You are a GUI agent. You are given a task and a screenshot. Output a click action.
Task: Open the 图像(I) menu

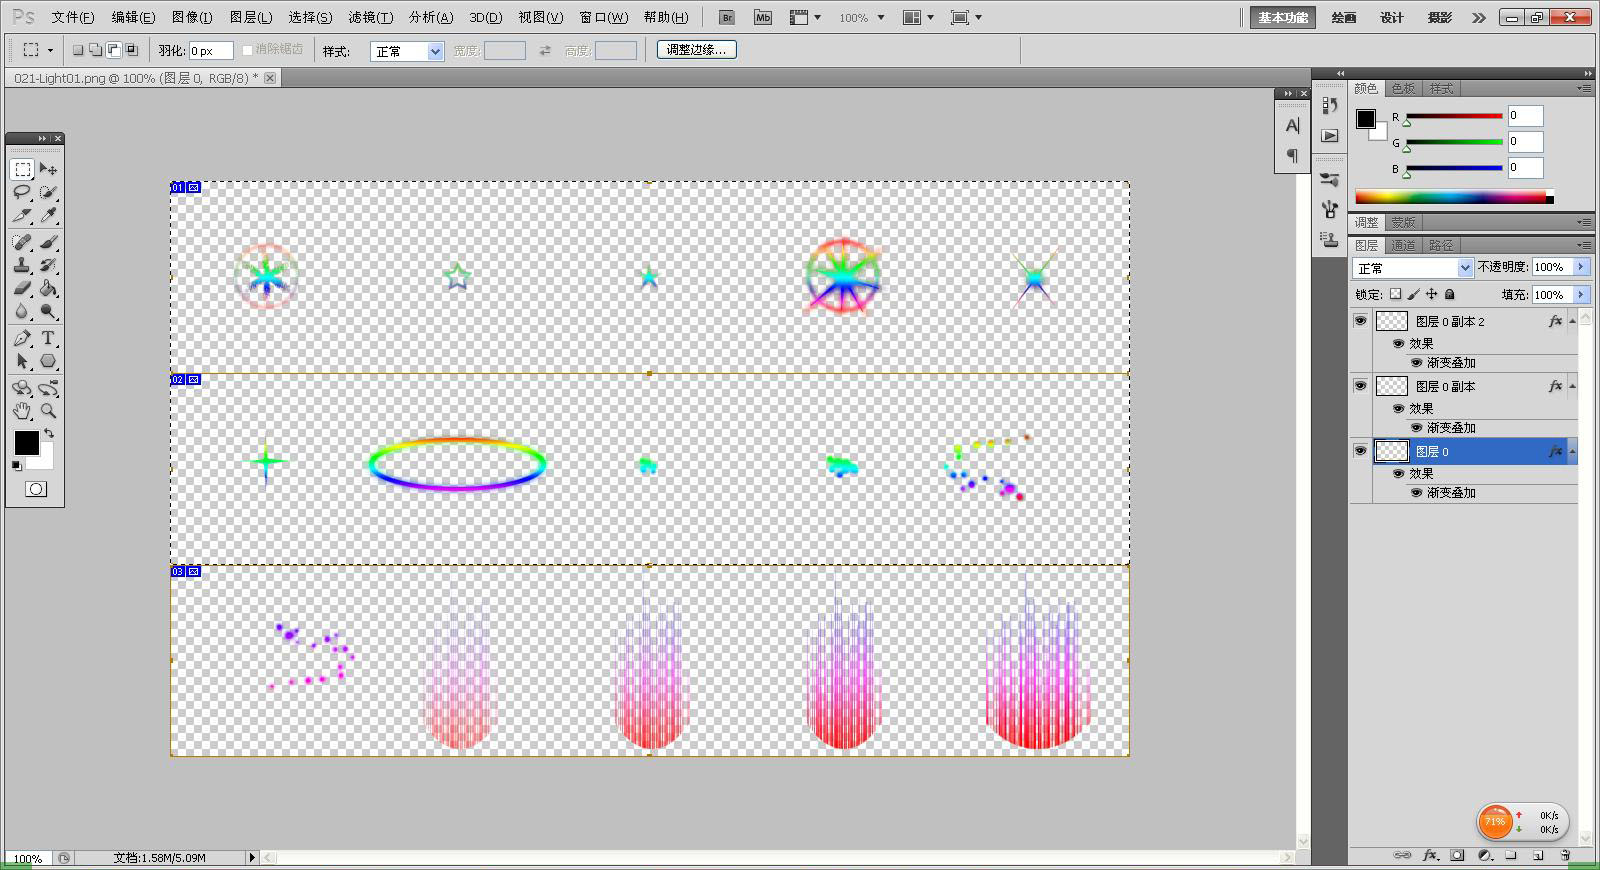click(x=192, y=17)
